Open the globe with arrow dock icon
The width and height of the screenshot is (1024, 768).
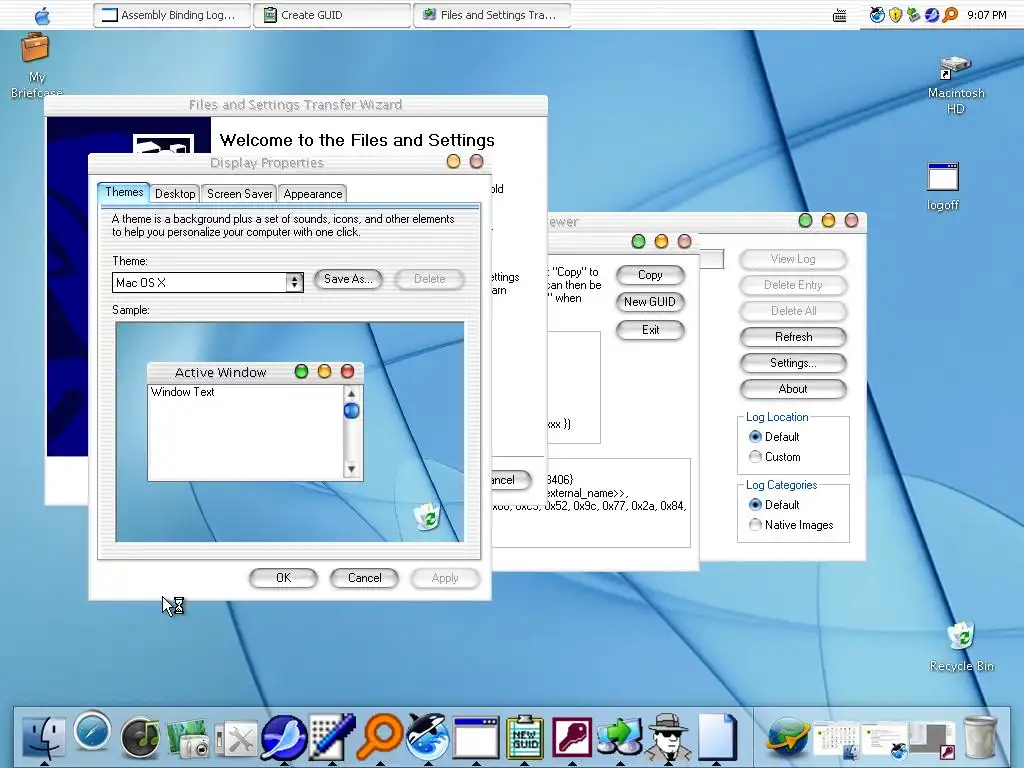click(788, 738)
